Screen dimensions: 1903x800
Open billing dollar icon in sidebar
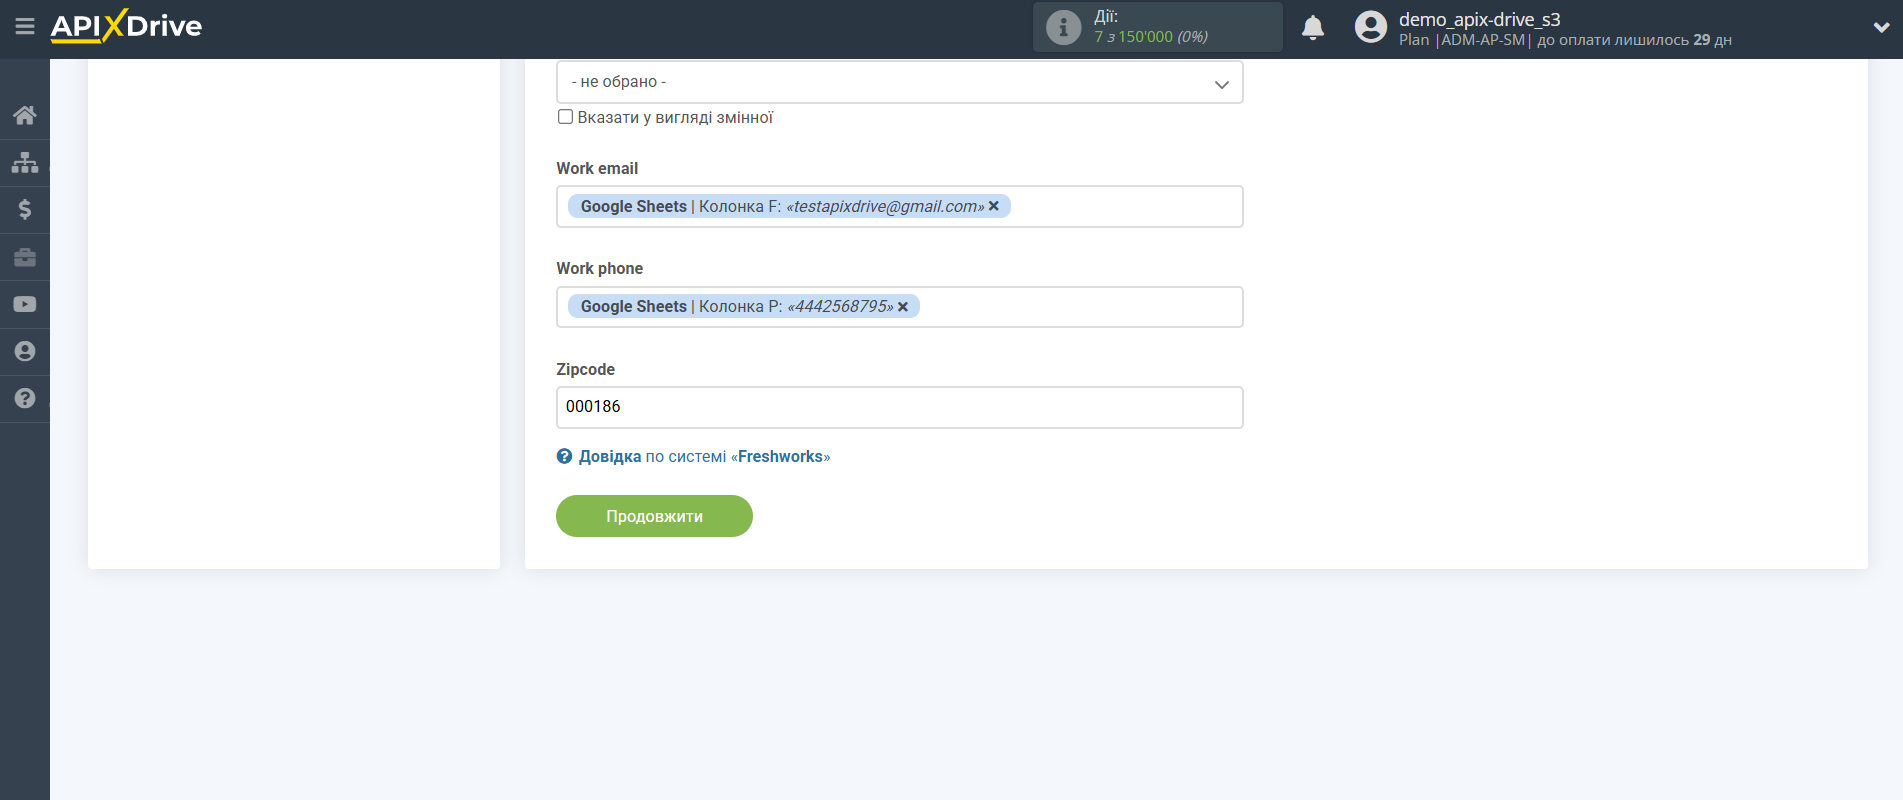[x=25, y=209]
